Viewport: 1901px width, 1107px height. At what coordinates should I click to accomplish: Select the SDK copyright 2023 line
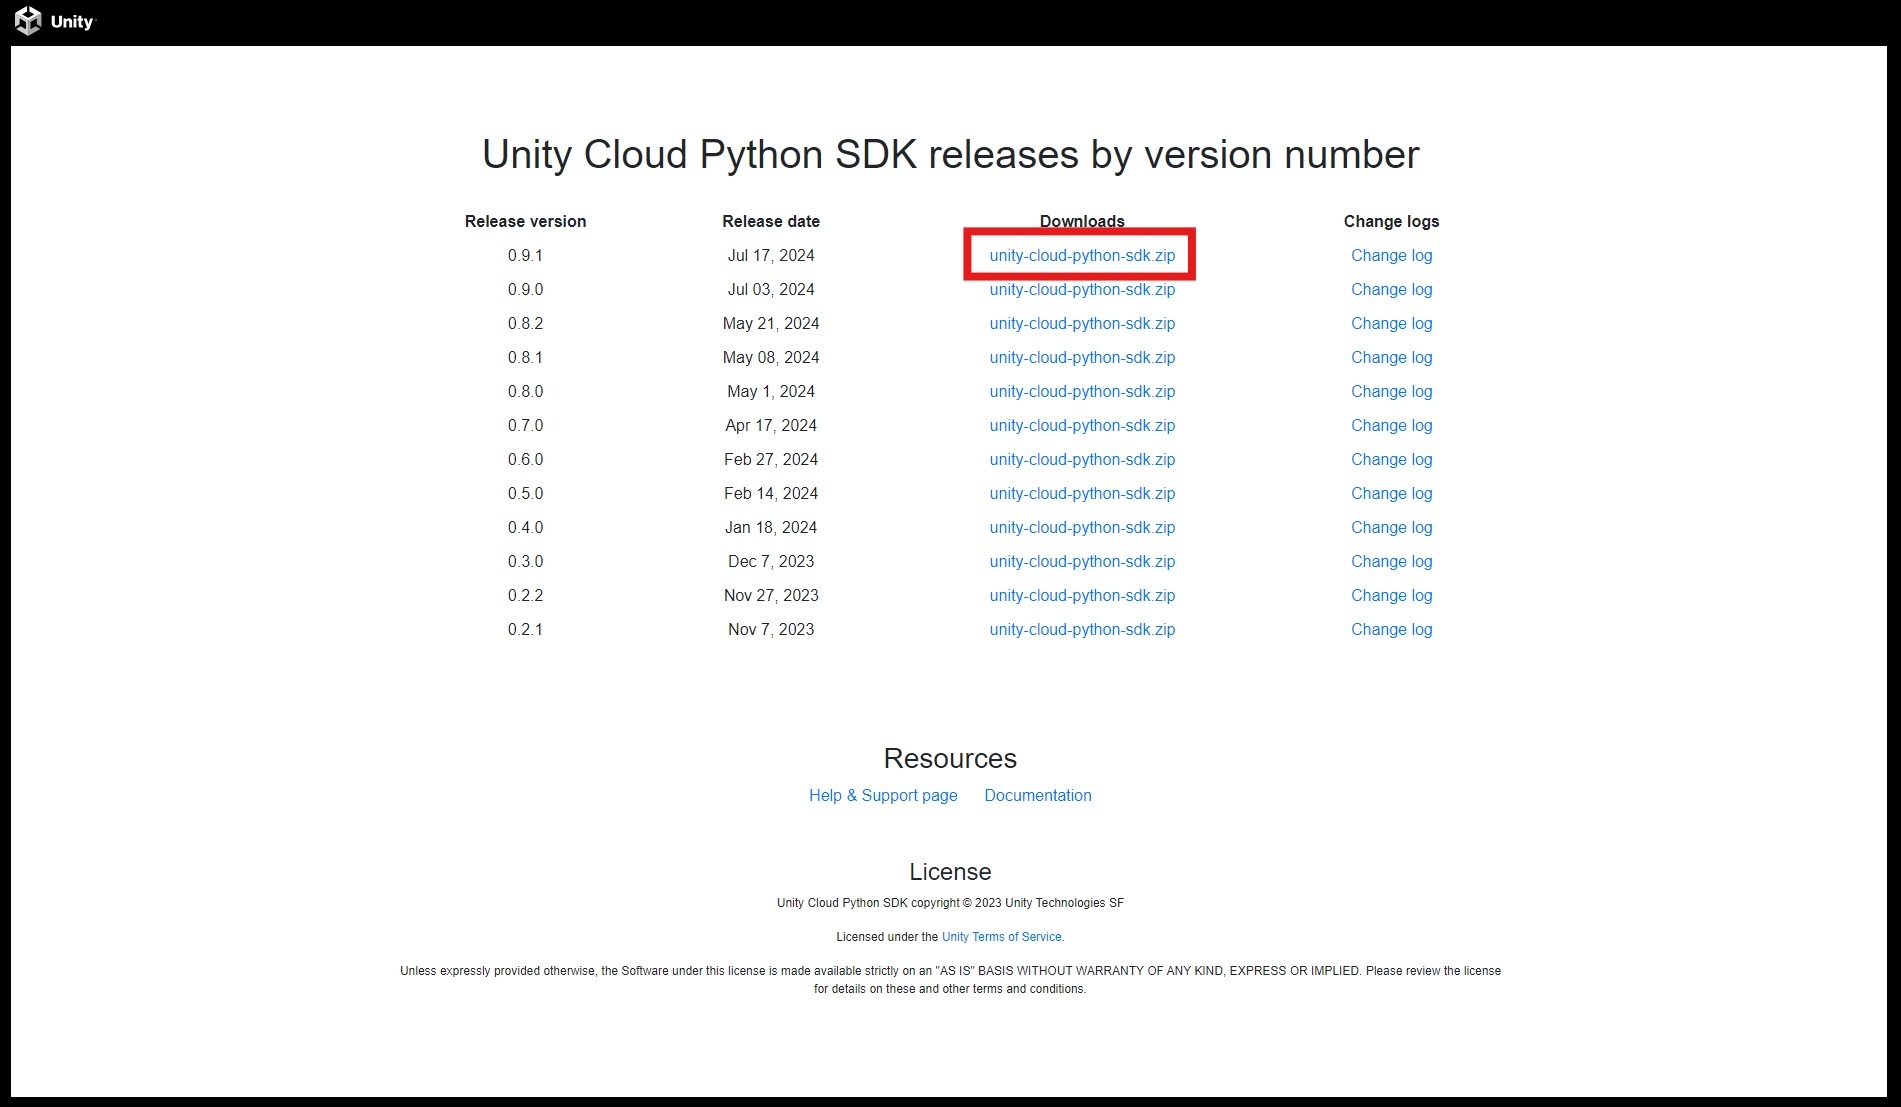(x=950, y=903)
